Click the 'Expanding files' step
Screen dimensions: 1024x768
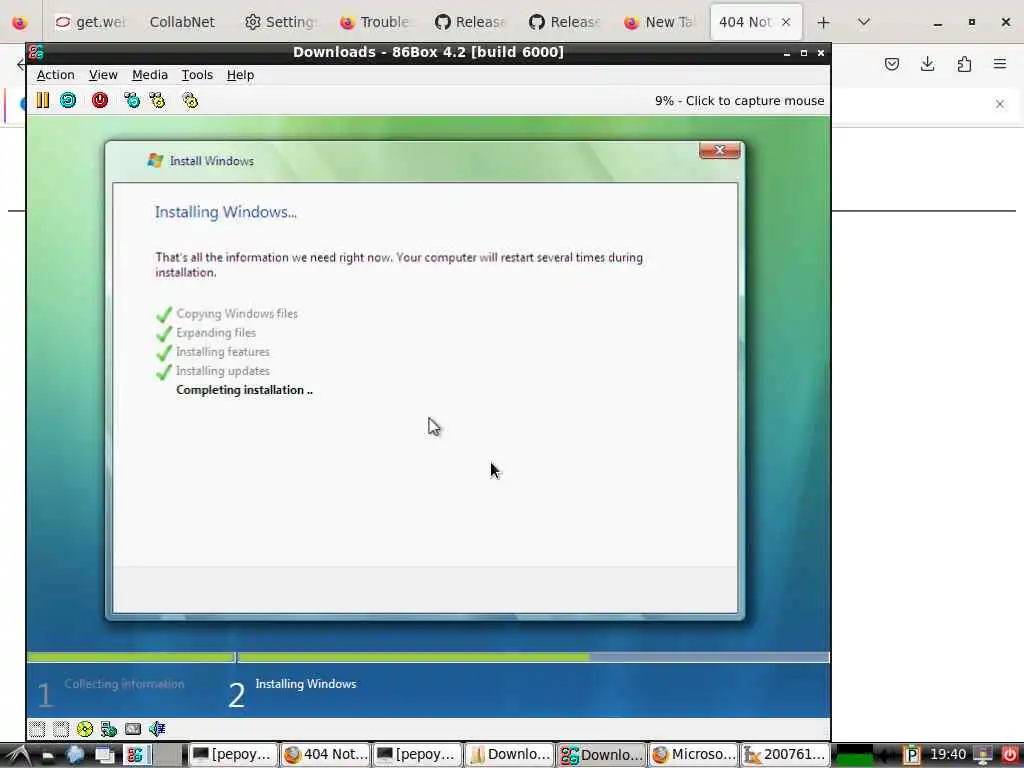216,332
